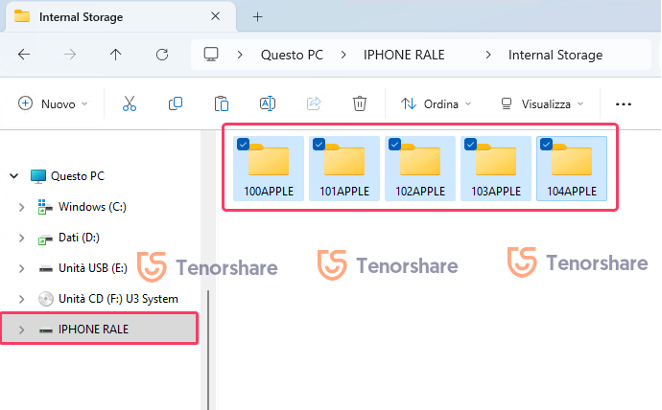This screenshot has width=662, height=410.
Task: Open a new tab with plus button
Action: (257, 17)
